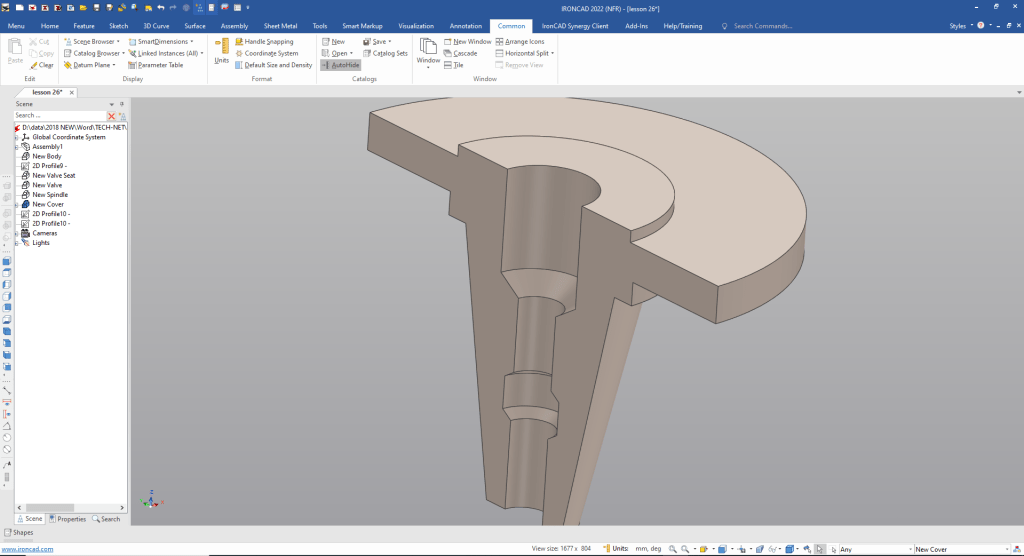
Task: Click the Arrange Icons button
Action: (524, 42)
